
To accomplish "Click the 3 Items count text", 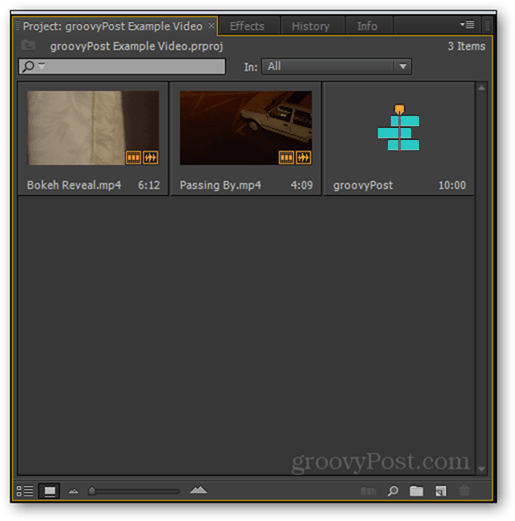I will point(466,46).
